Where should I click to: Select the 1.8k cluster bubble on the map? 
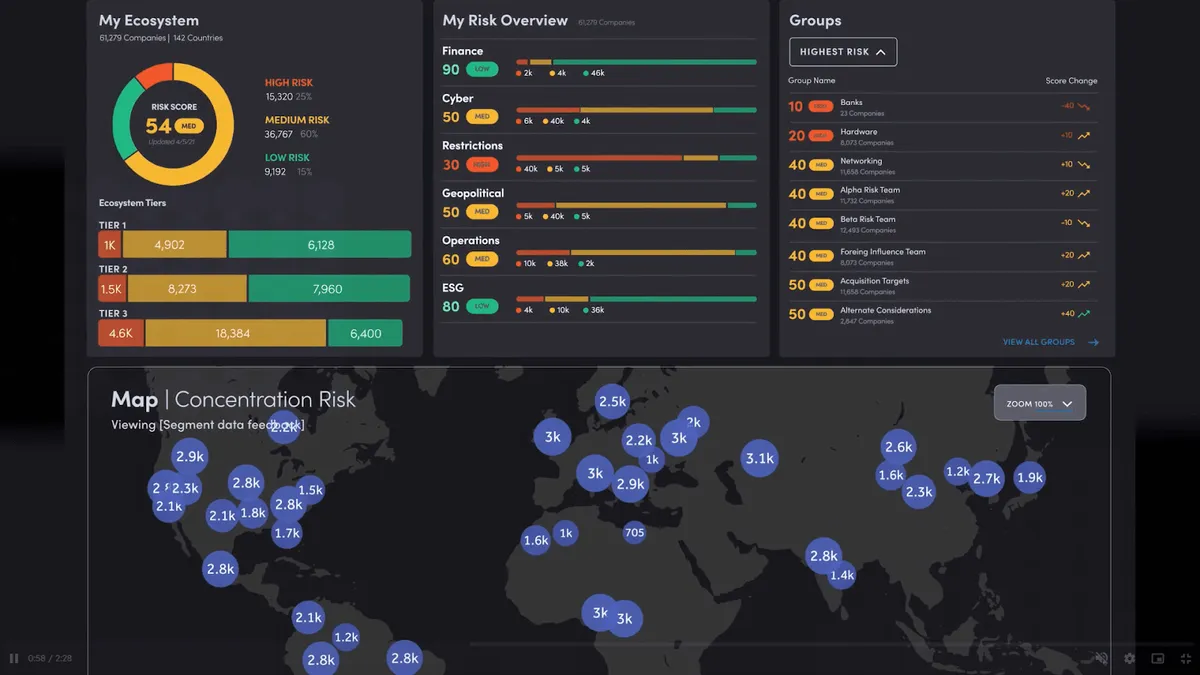254,513
